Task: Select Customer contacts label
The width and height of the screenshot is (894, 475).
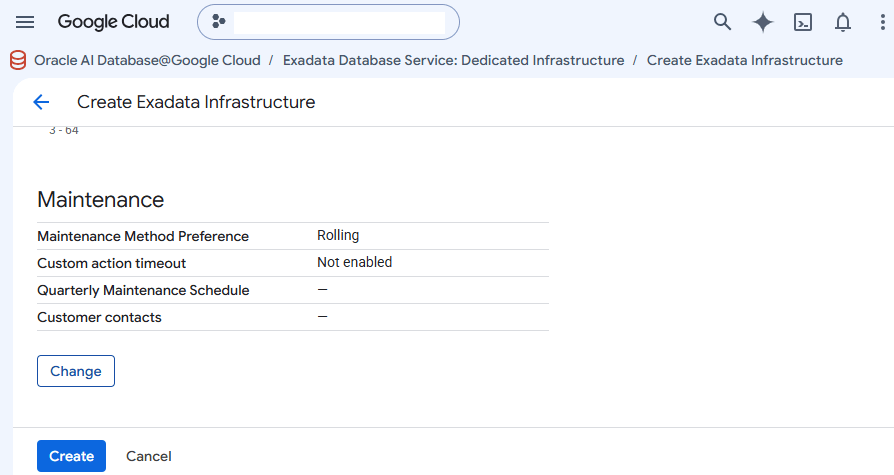Action: click(99, 318)
